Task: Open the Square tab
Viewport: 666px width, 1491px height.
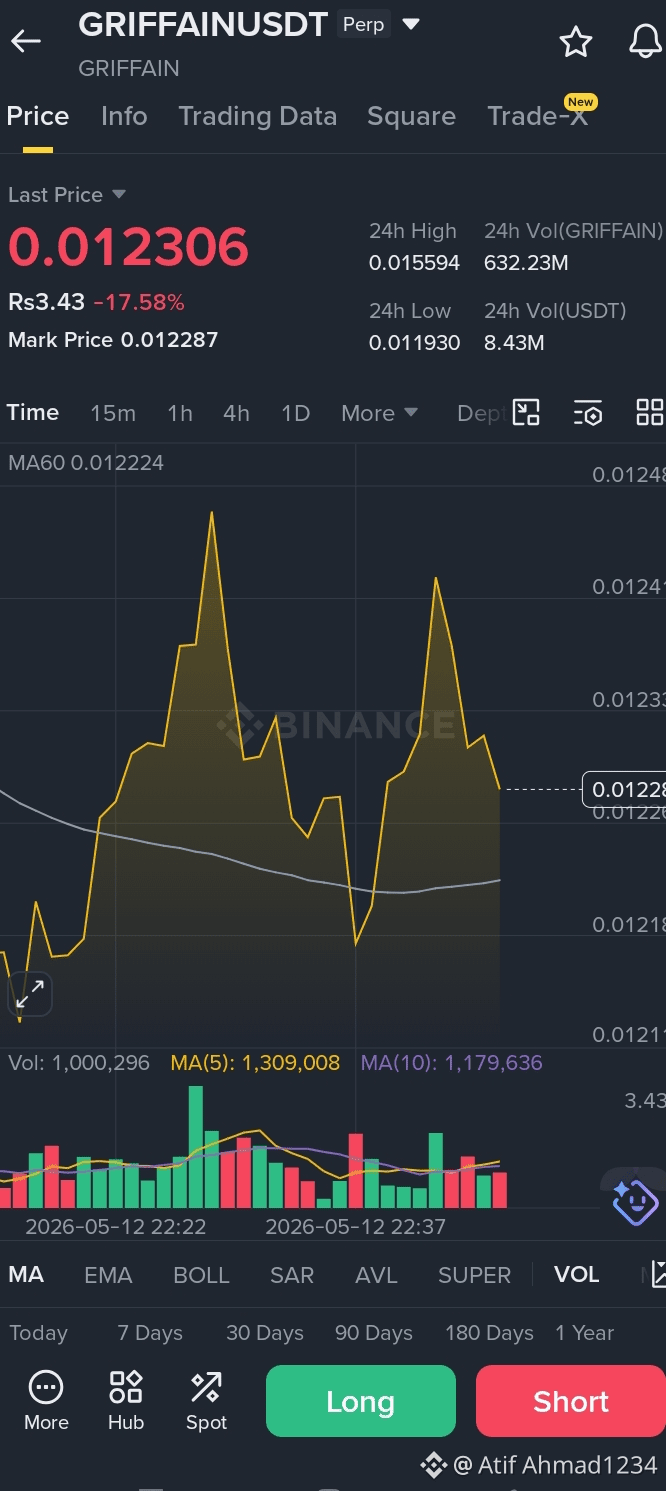Action: [411, 116]
